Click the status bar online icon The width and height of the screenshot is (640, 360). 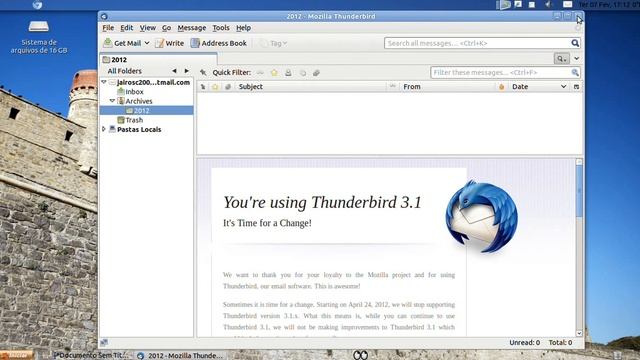pos(104,342)
